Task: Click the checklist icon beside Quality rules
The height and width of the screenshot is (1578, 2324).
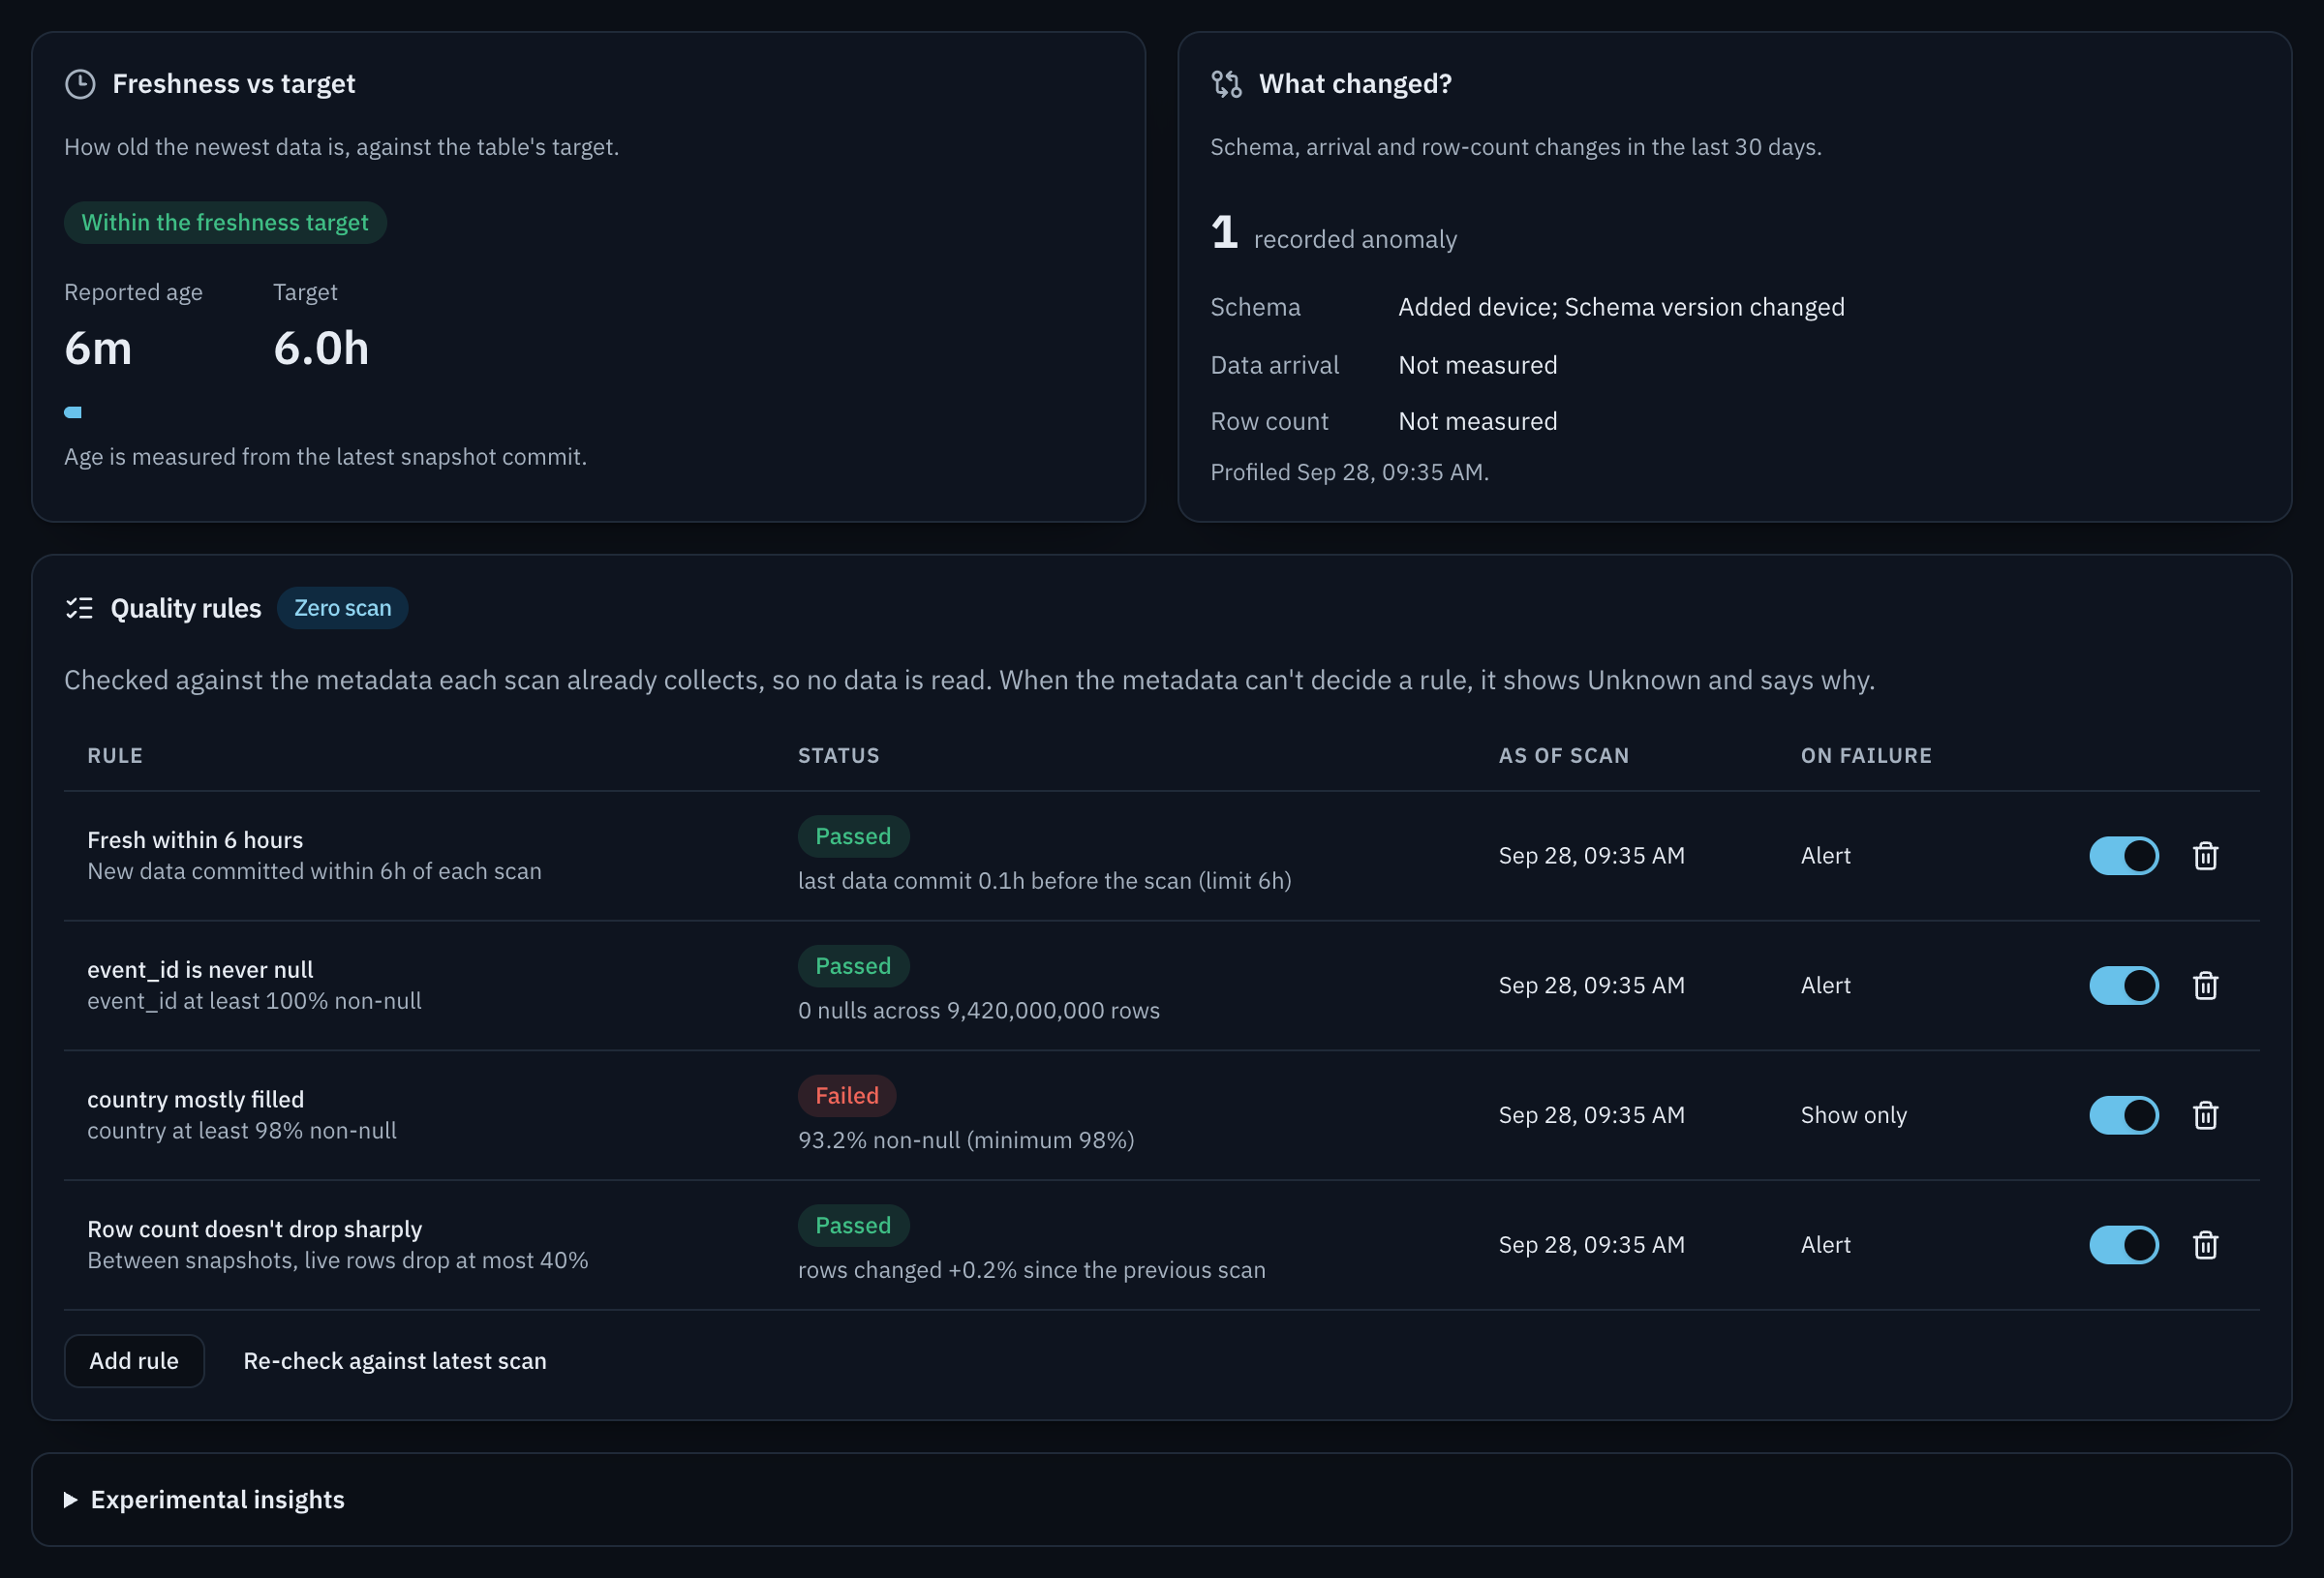Action: (x=79, y=608)
